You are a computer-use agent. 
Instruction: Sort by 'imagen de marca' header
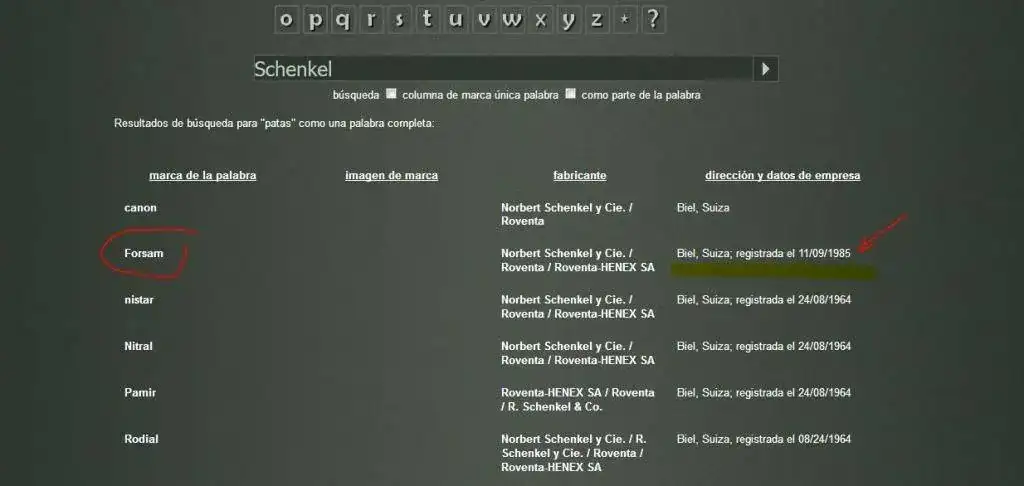392,175
